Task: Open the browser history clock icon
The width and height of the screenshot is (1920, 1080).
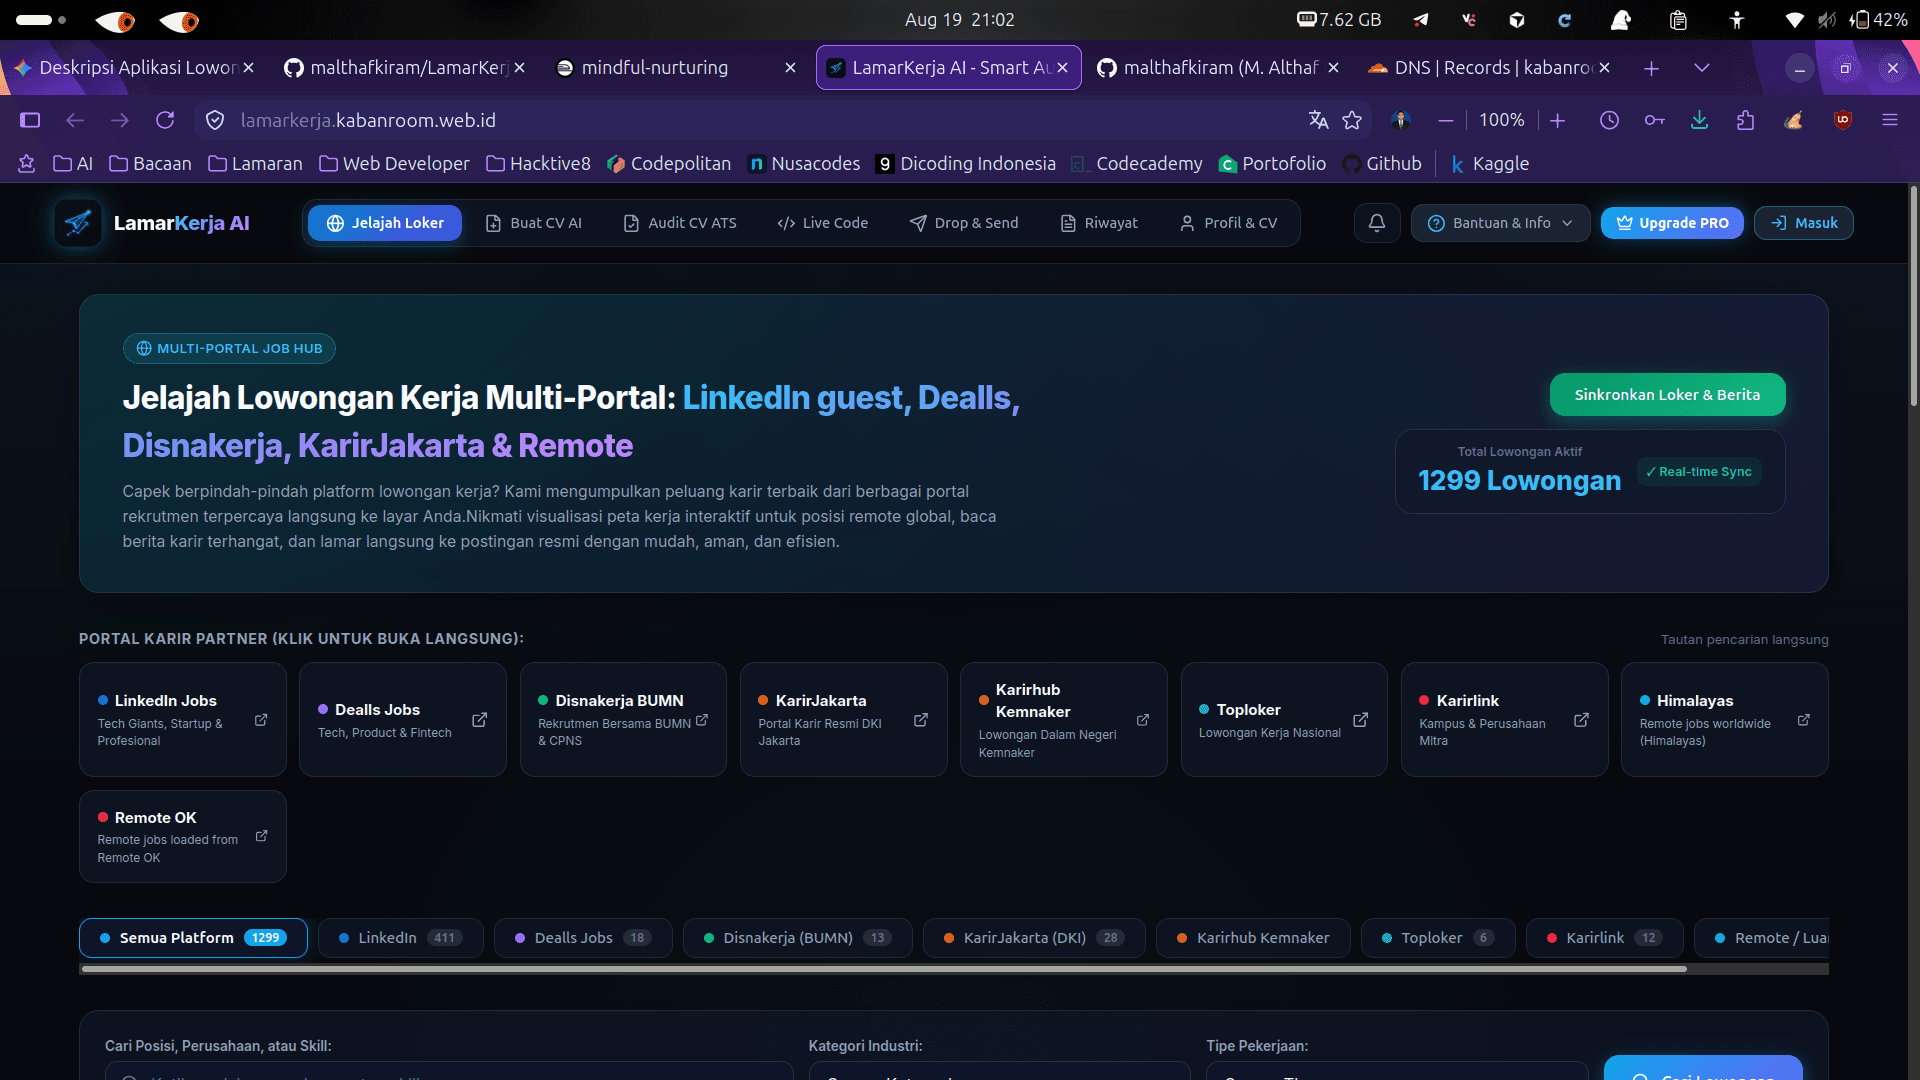Action: point(1609,120)
